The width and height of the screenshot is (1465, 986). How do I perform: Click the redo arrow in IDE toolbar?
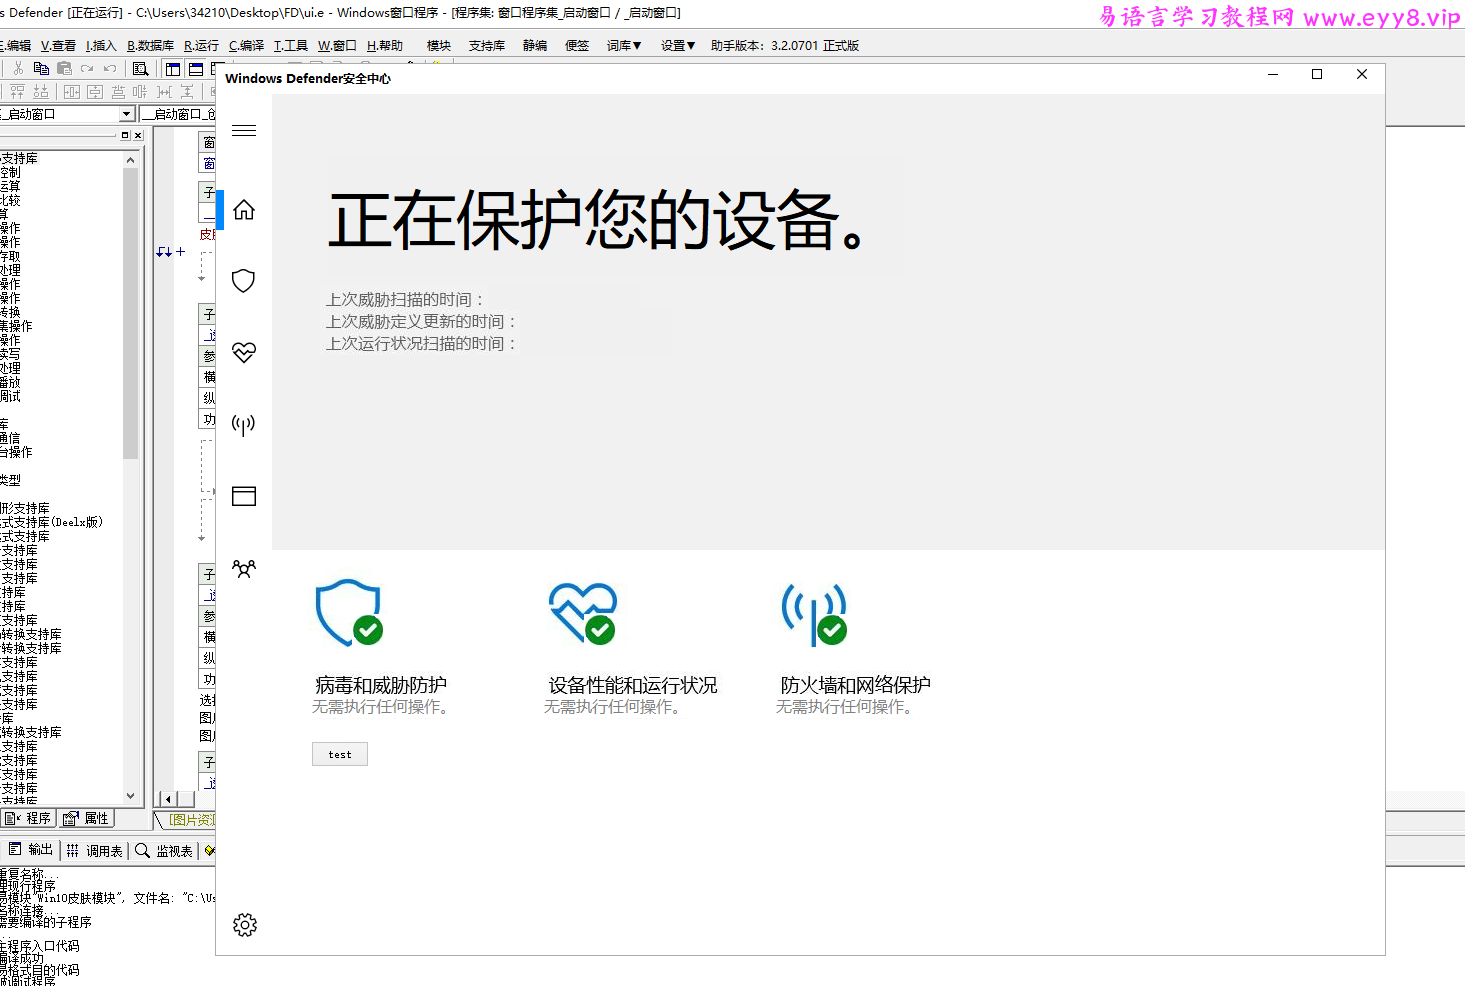tap(87, 68)
